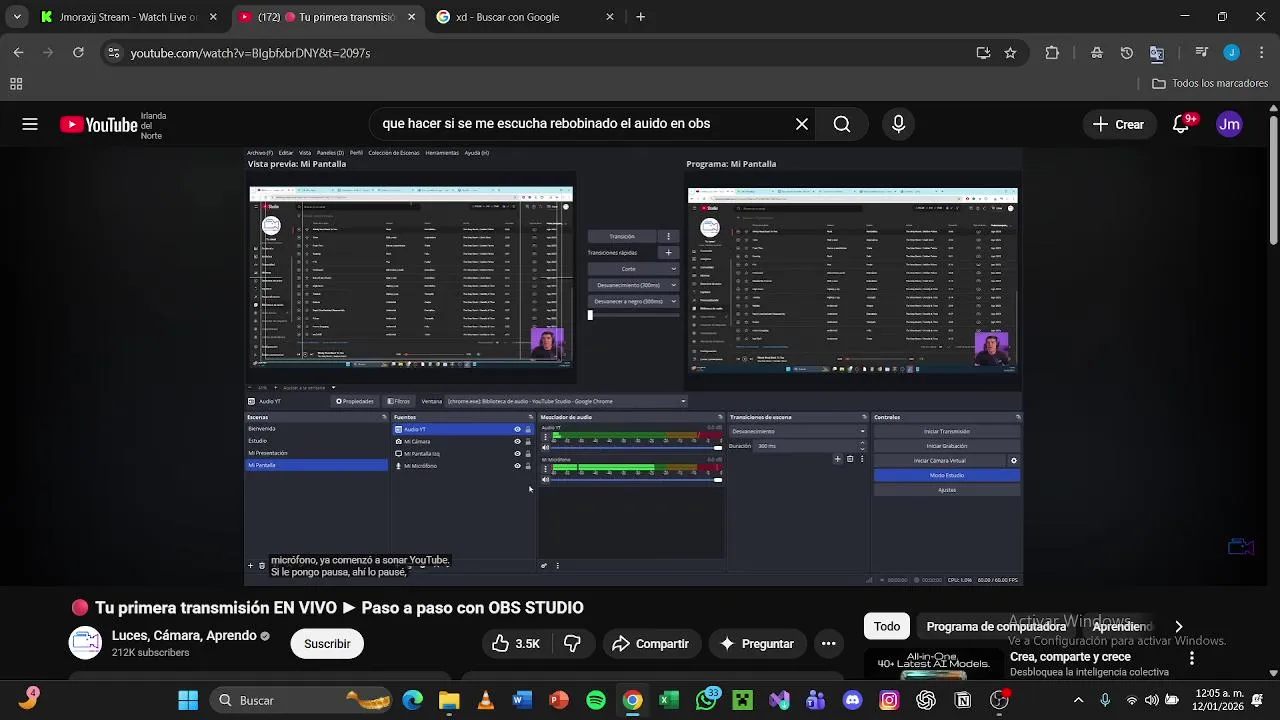Open the YouTube guide hamburger menu
1280x720 pixels.
(30, 124)
